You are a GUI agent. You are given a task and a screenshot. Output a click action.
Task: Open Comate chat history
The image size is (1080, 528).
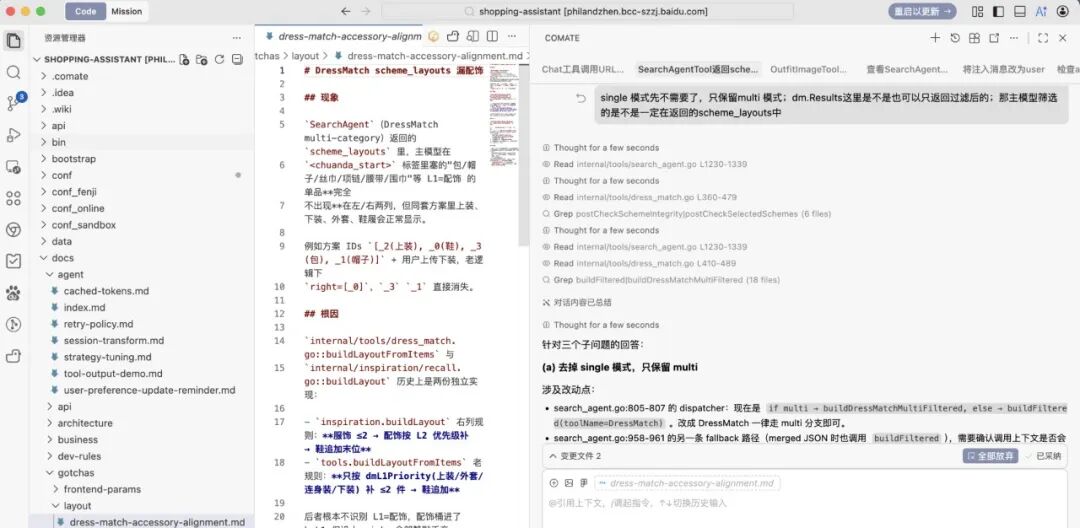pos(955,38)
